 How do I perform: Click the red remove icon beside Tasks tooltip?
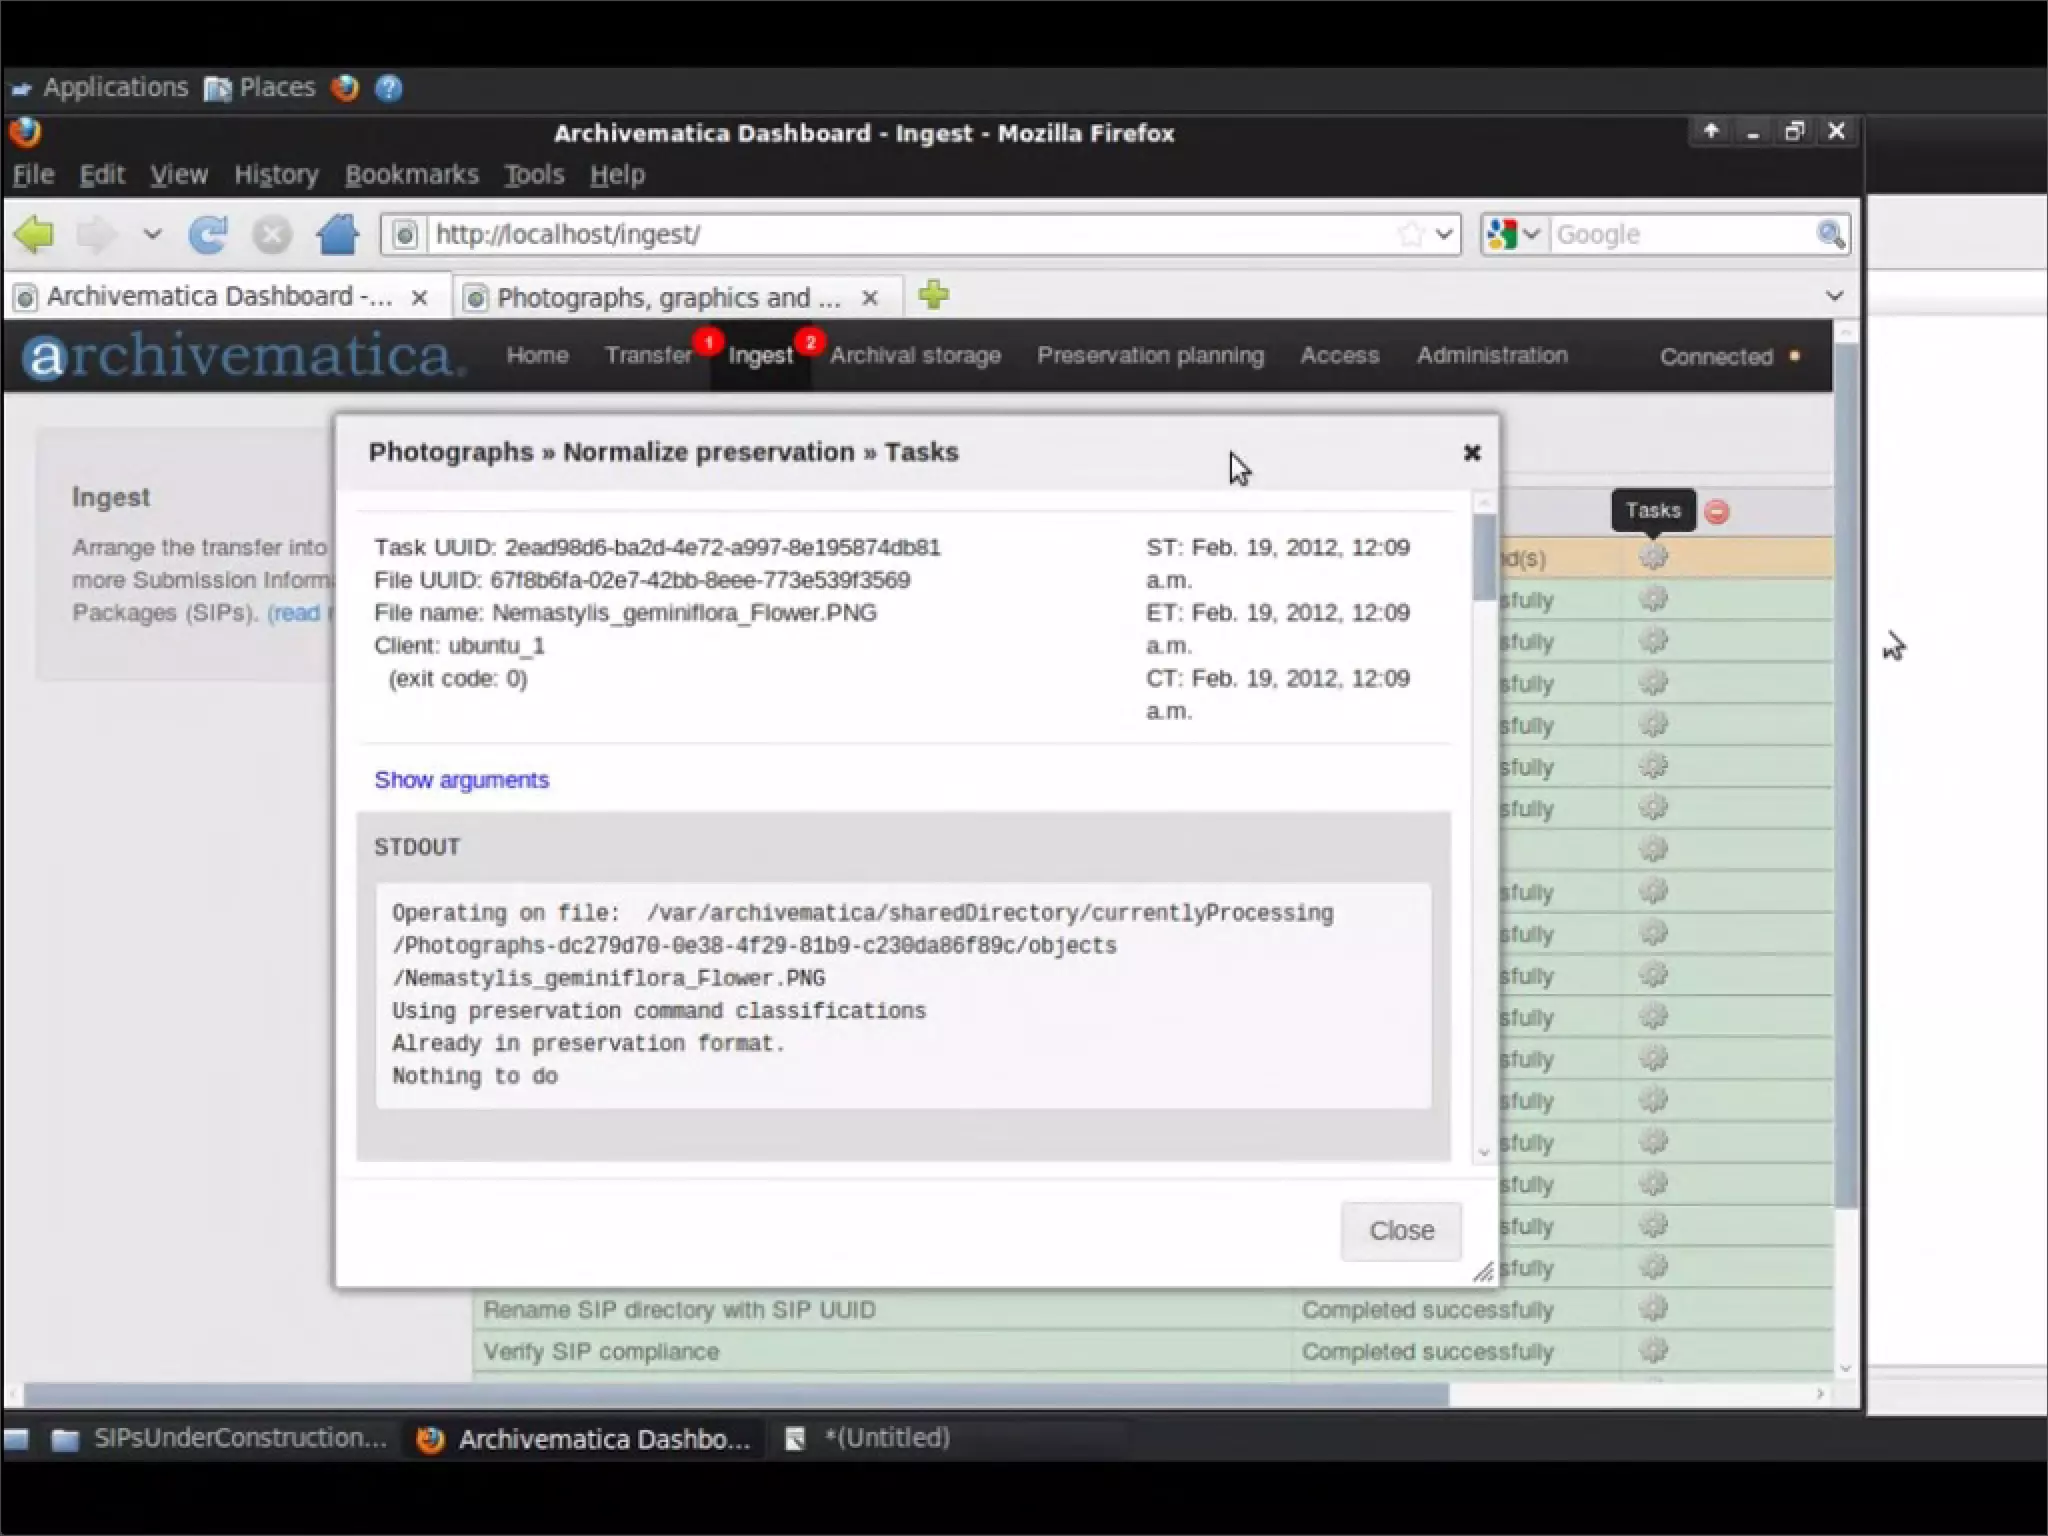coord(1717,512)
